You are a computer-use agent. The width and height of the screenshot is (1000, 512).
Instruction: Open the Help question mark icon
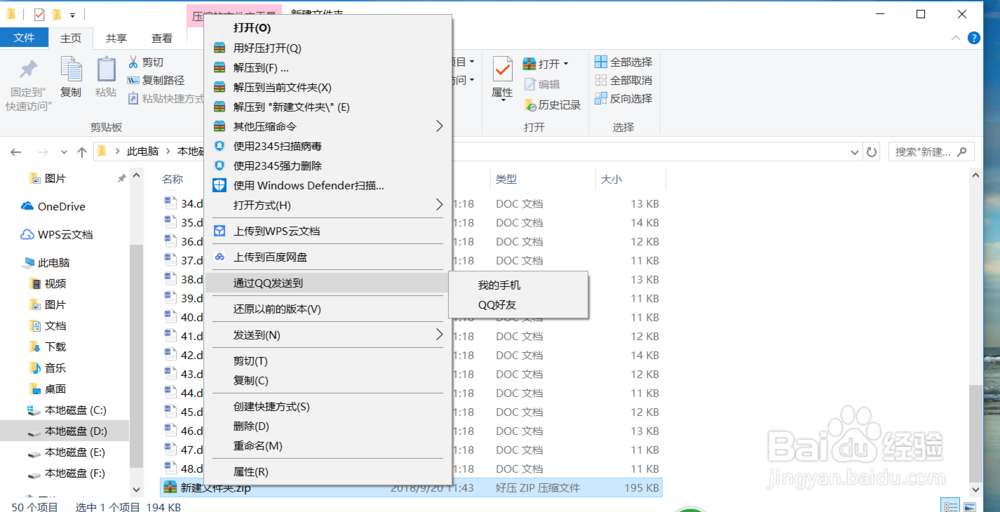point(974,38)
